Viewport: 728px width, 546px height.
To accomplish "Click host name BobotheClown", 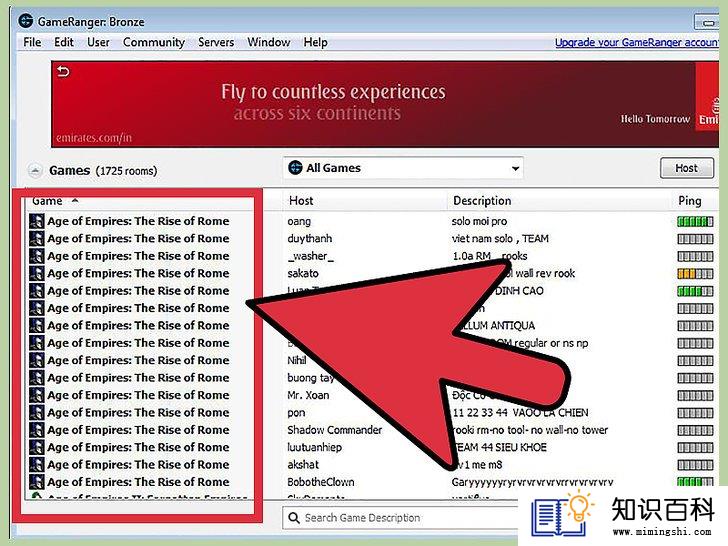I will coord(321,482).
